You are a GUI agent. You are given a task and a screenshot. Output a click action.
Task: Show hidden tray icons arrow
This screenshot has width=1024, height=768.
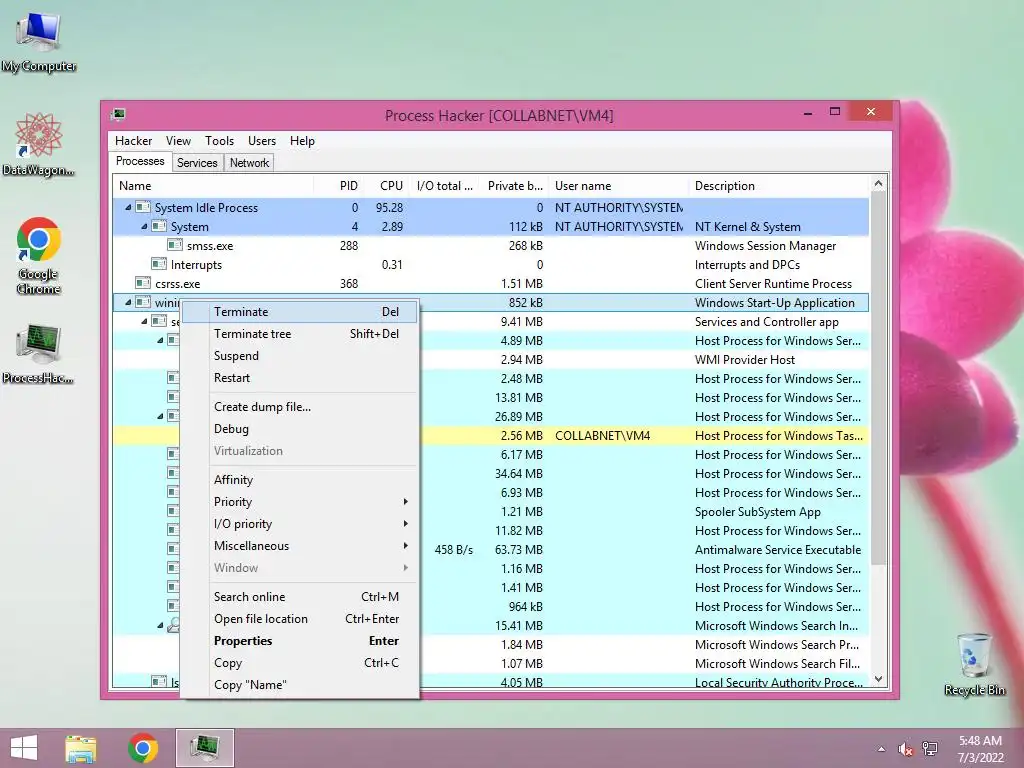882,749
